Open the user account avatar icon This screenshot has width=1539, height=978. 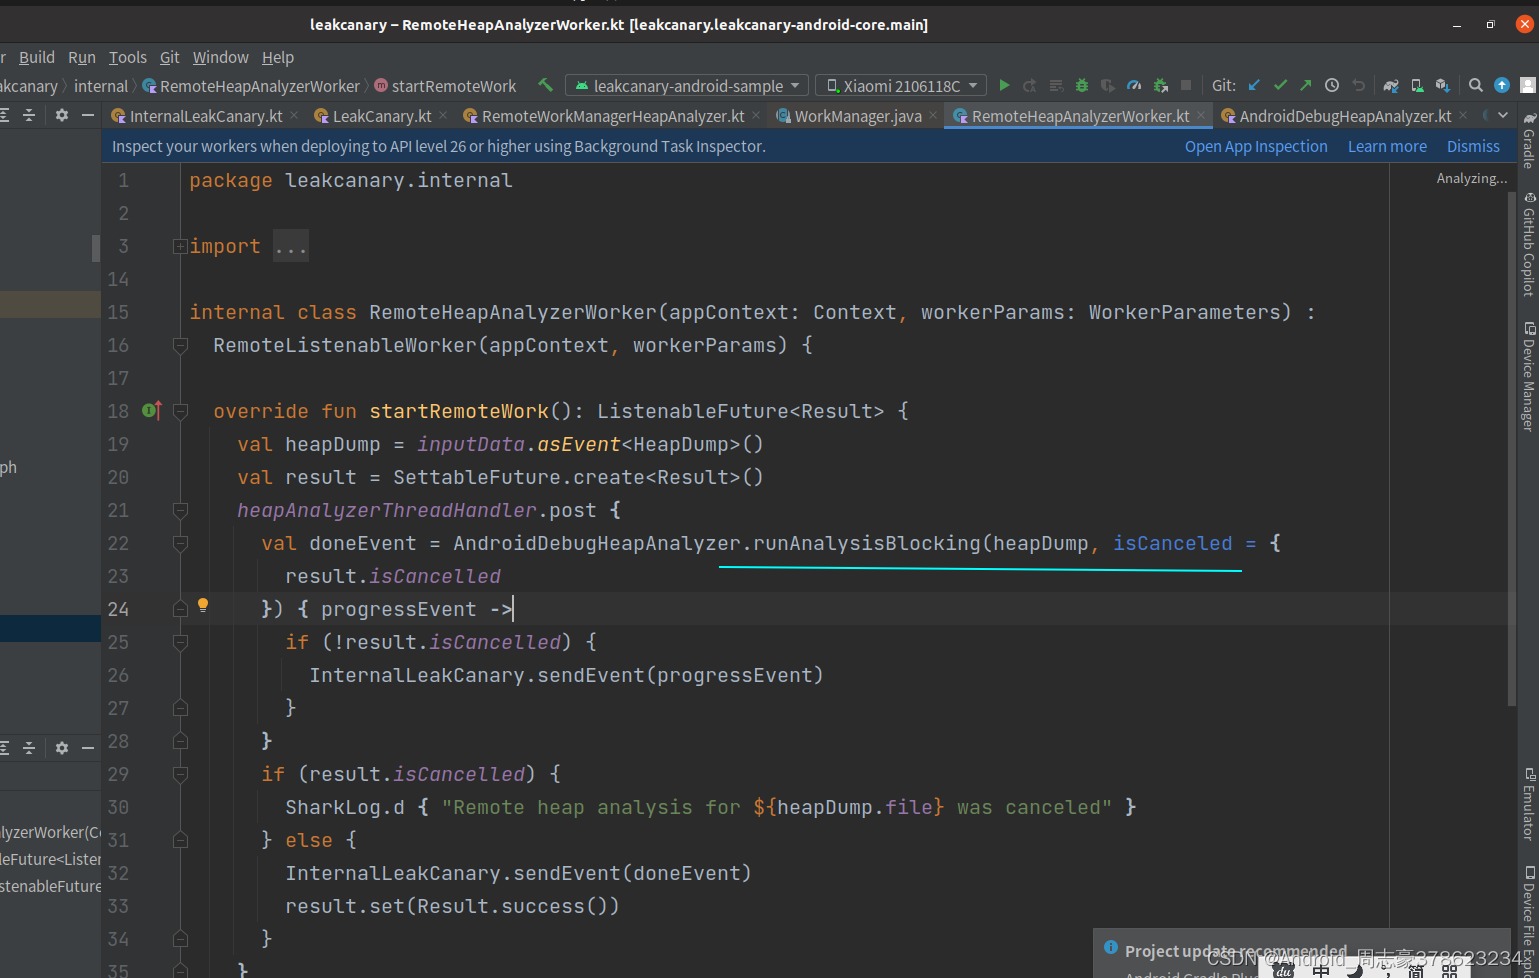tap(1528, 86)
